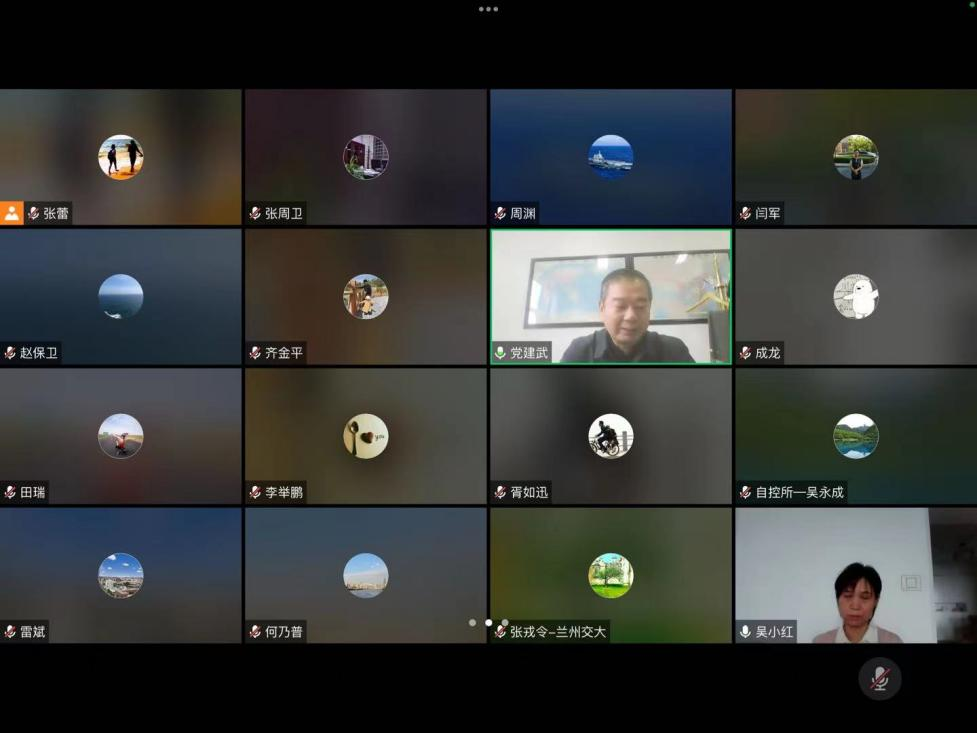The height and width of the screenshot is (733, 977).
Task: Click 李举鹏's spoon avatar
Action: click(366, 436)
